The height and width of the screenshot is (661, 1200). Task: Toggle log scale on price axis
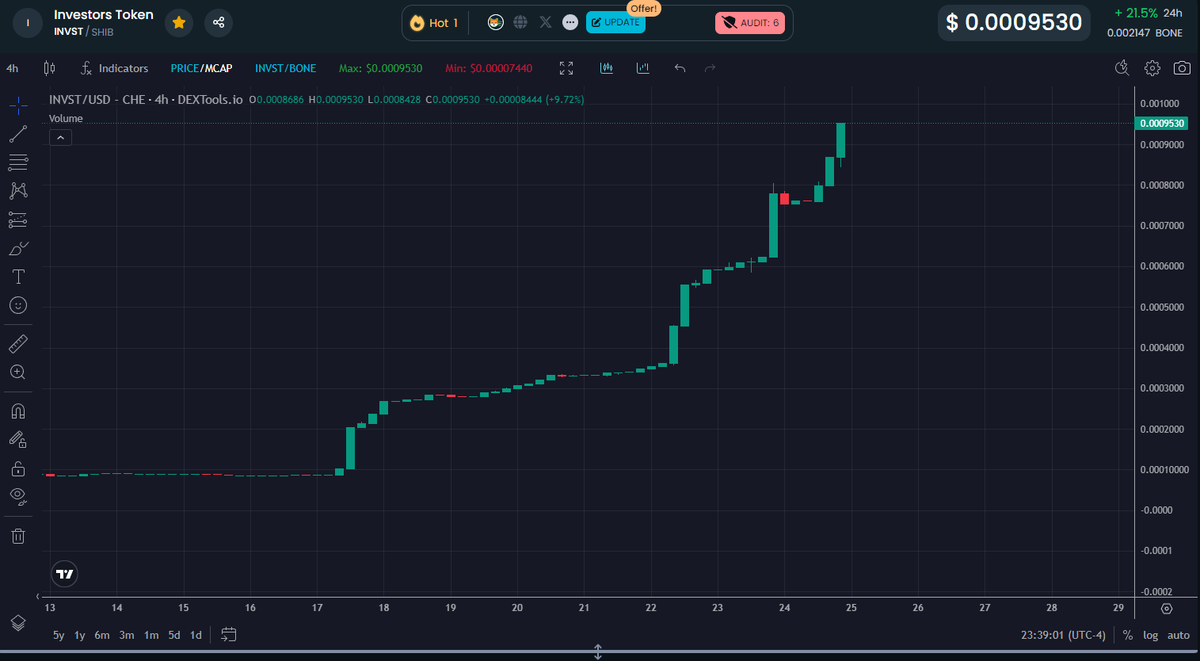pos(1150,635)
